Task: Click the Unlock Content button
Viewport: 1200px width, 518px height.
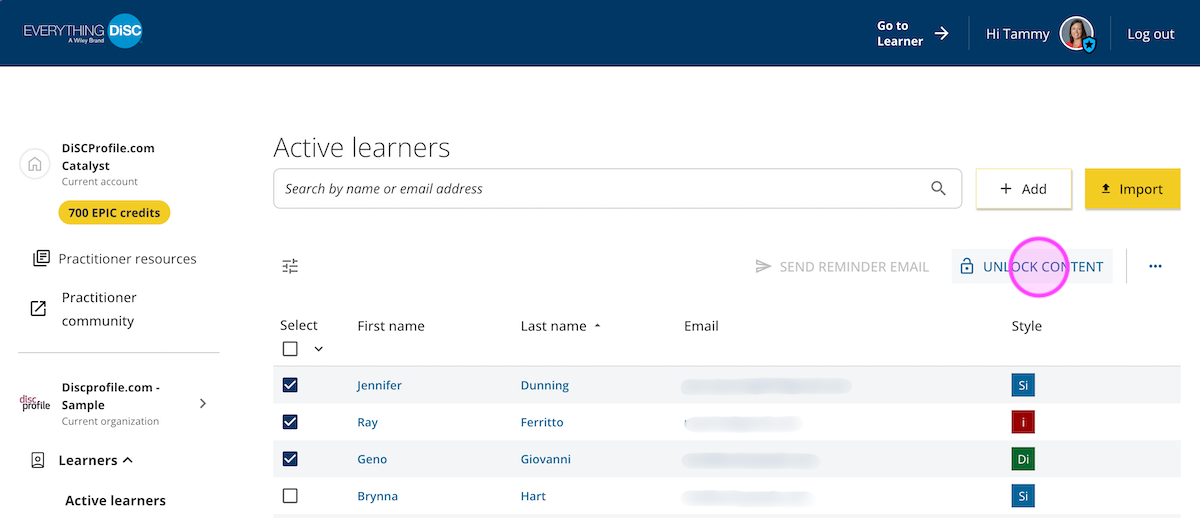Action: pos(1032,267)
